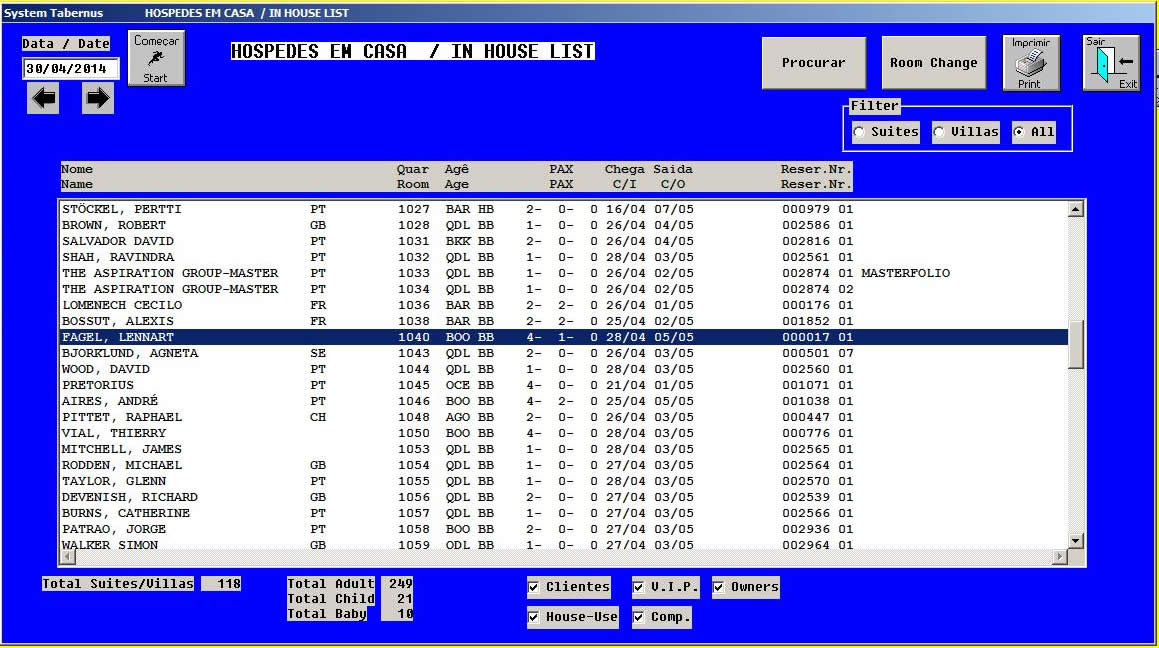Select the All filter radio button
Screen dimensions: 1159x648
[1019, 132]
